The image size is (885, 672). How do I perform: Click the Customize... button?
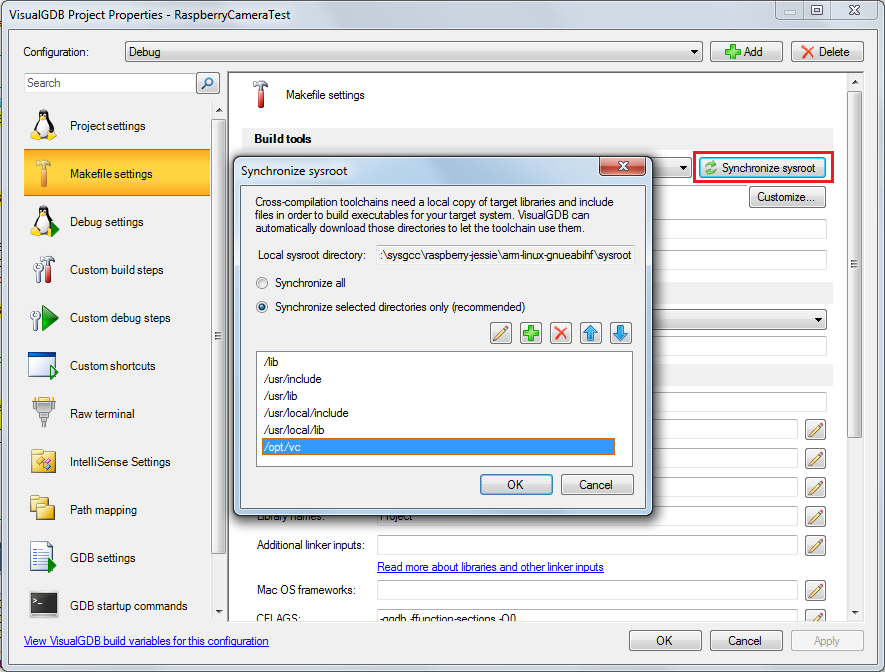(x=787, y=197)
